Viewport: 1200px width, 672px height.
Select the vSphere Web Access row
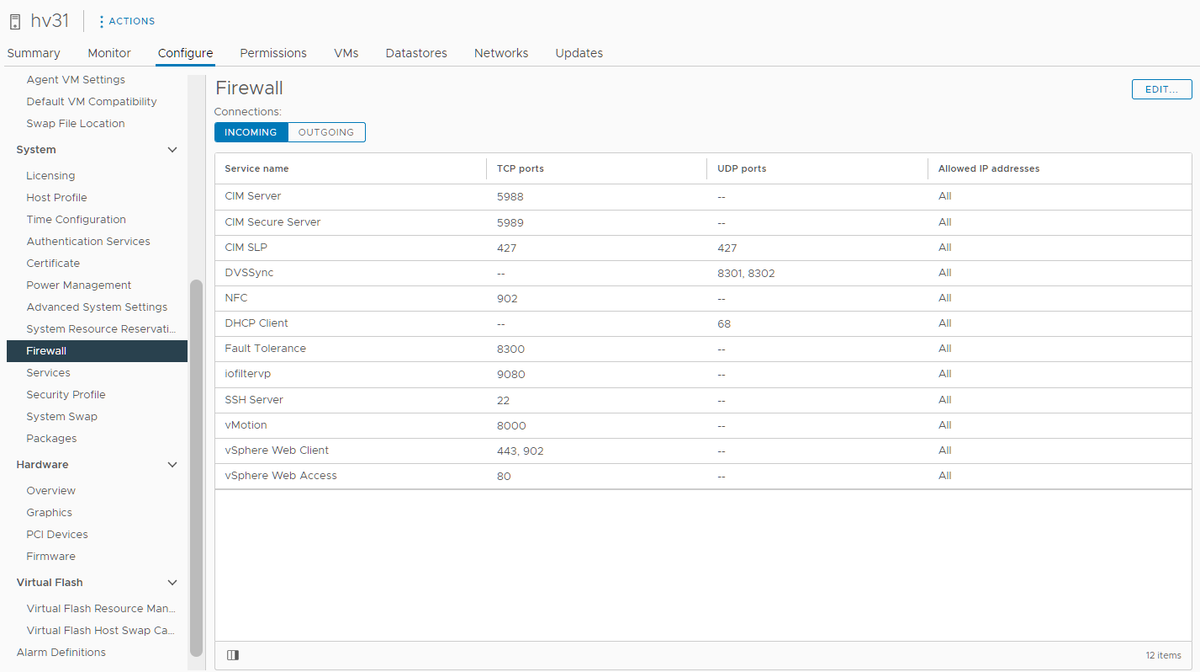coord(703,476)
